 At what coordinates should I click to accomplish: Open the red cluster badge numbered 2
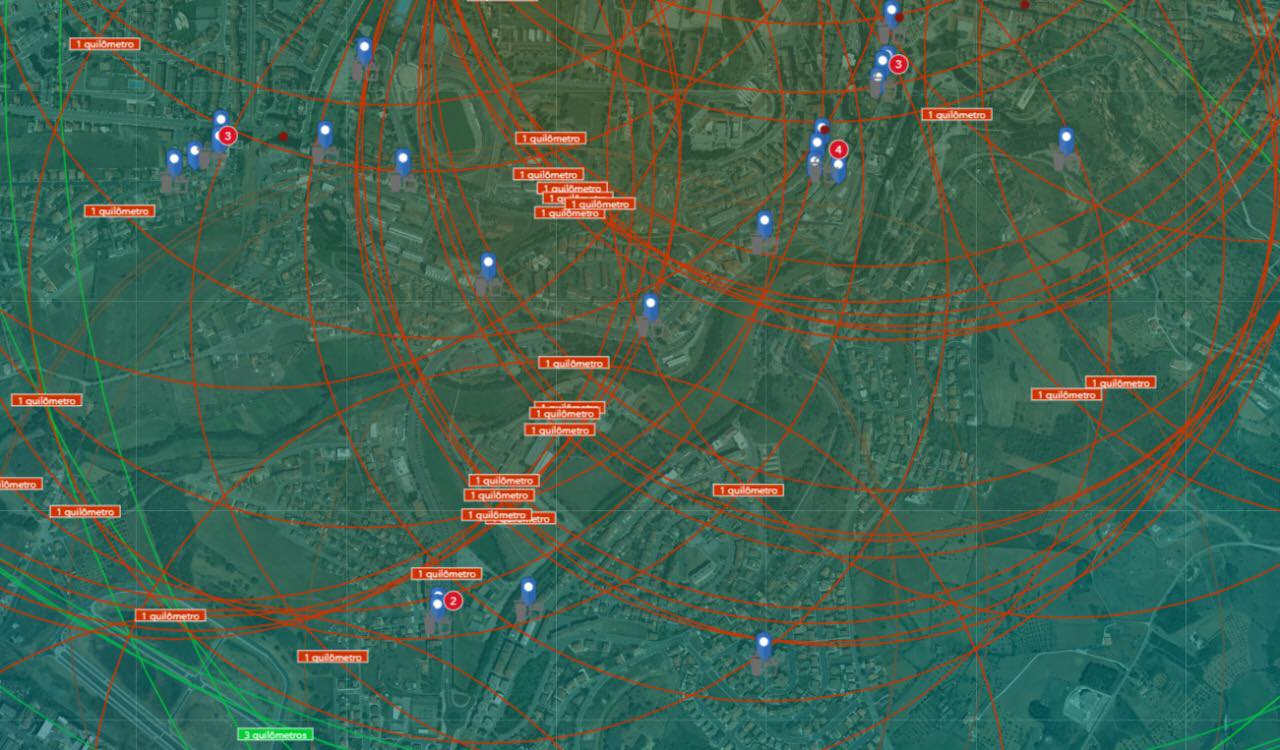pyautogui.click(x=453, y=601)
